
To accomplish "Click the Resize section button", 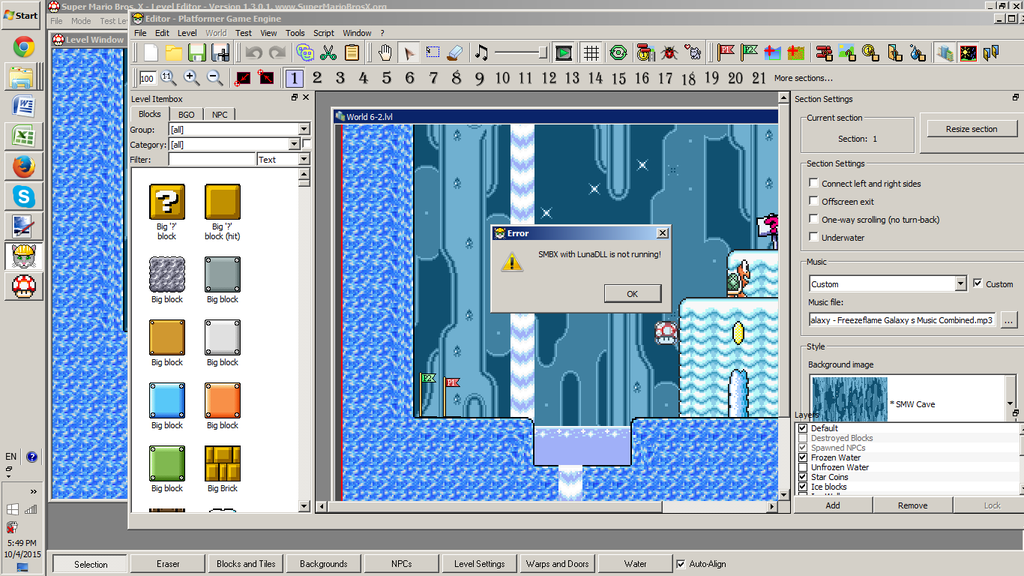I will point(971,129).
